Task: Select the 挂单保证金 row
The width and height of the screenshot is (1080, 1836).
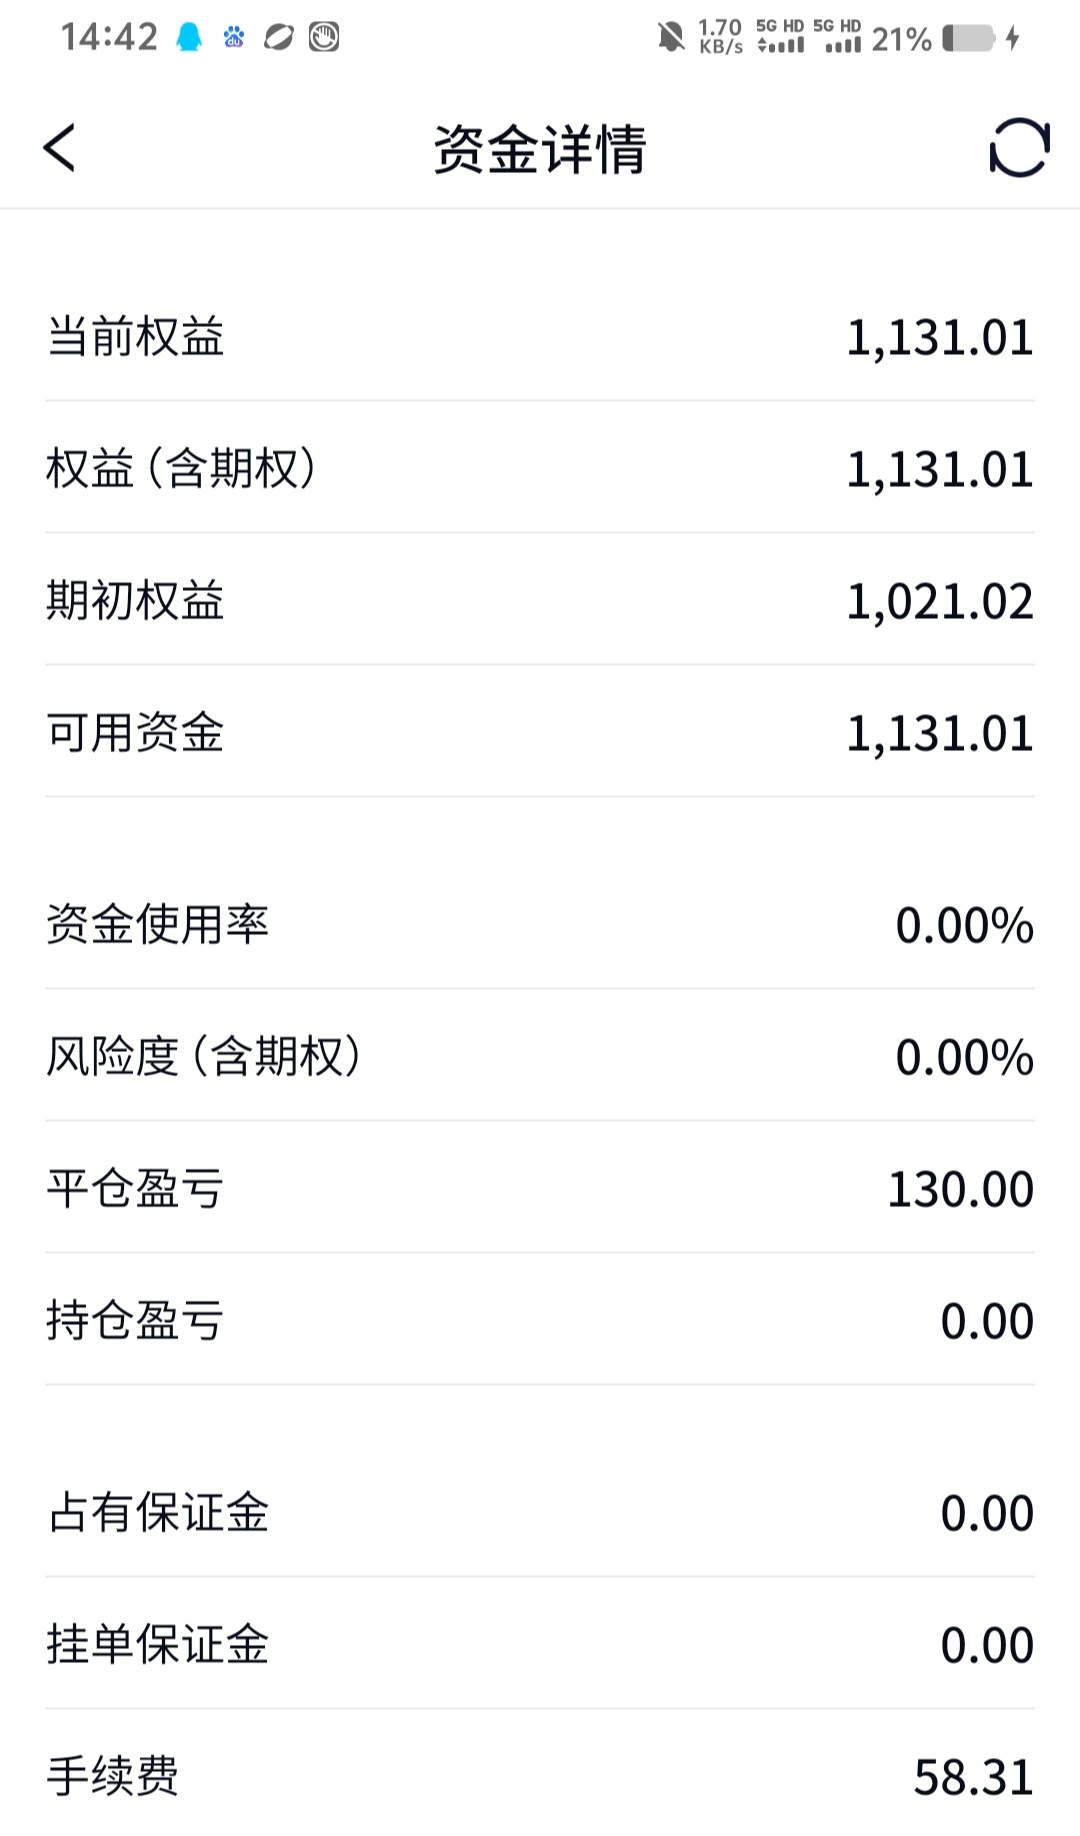Action: 540,1644
